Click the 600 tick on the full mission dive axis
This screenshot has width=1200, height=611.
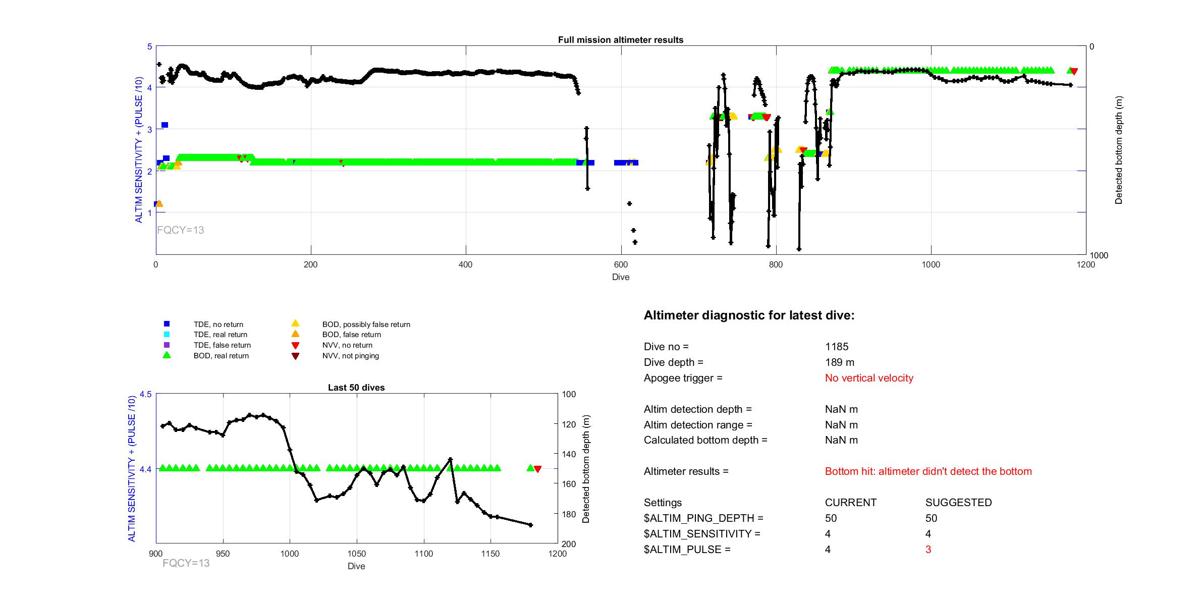pos(621,264)
